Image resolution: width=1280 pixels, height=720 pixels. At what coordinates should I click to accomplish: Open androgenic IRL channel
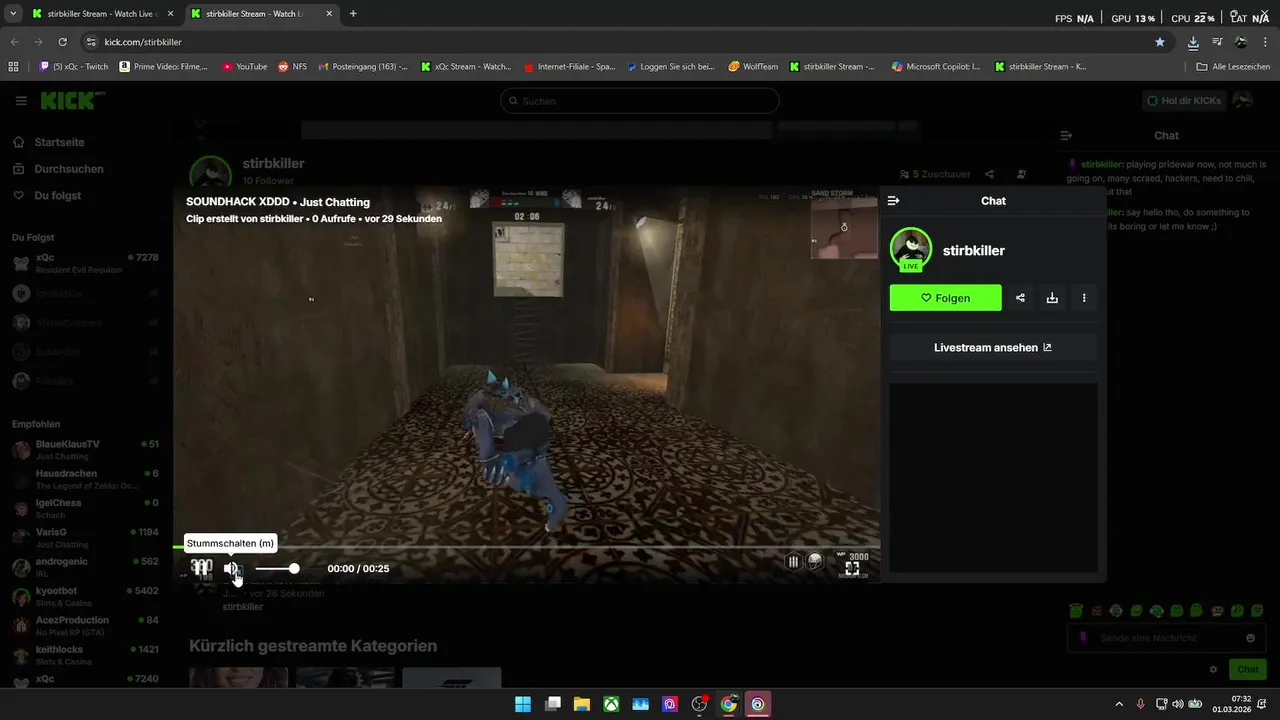tap(85, 567)
